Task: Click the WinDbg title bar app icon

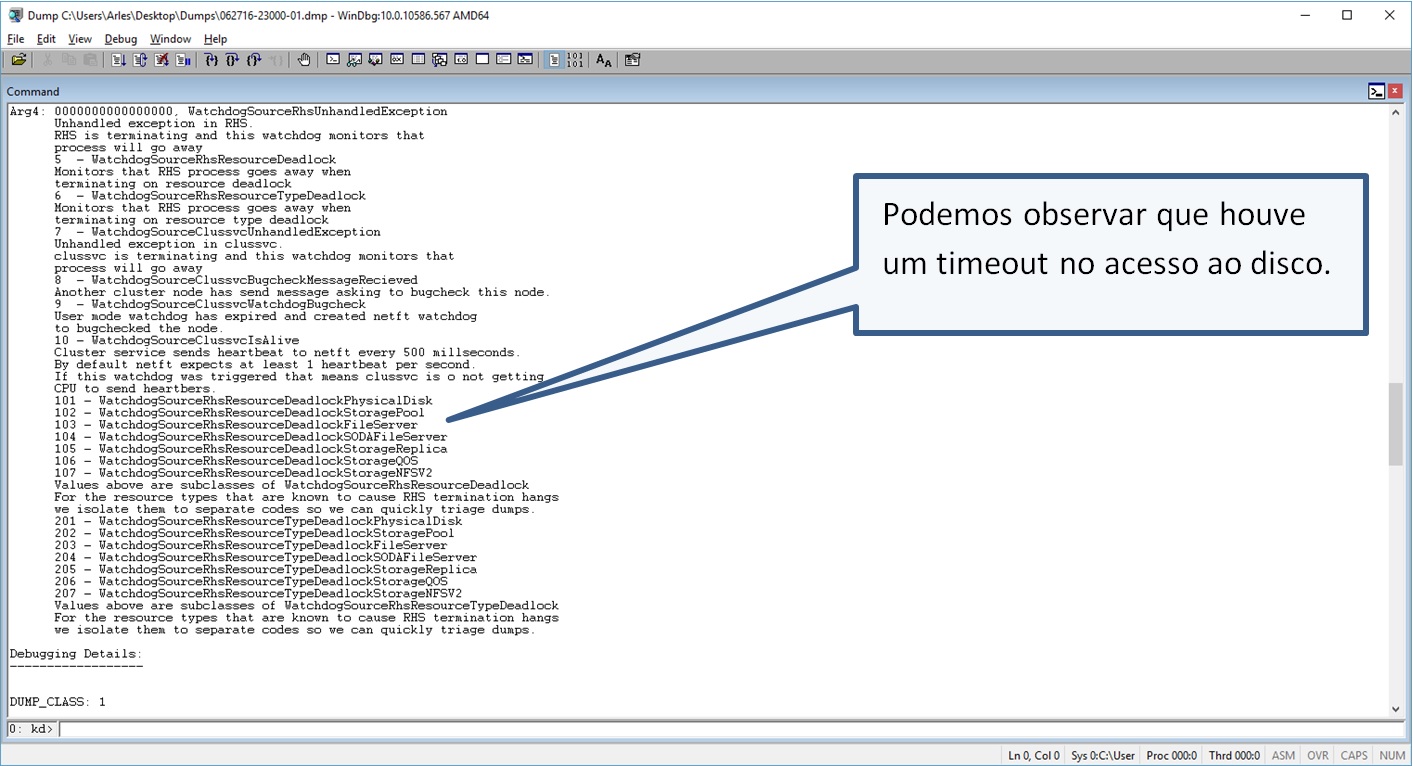Action: (15, 15)
